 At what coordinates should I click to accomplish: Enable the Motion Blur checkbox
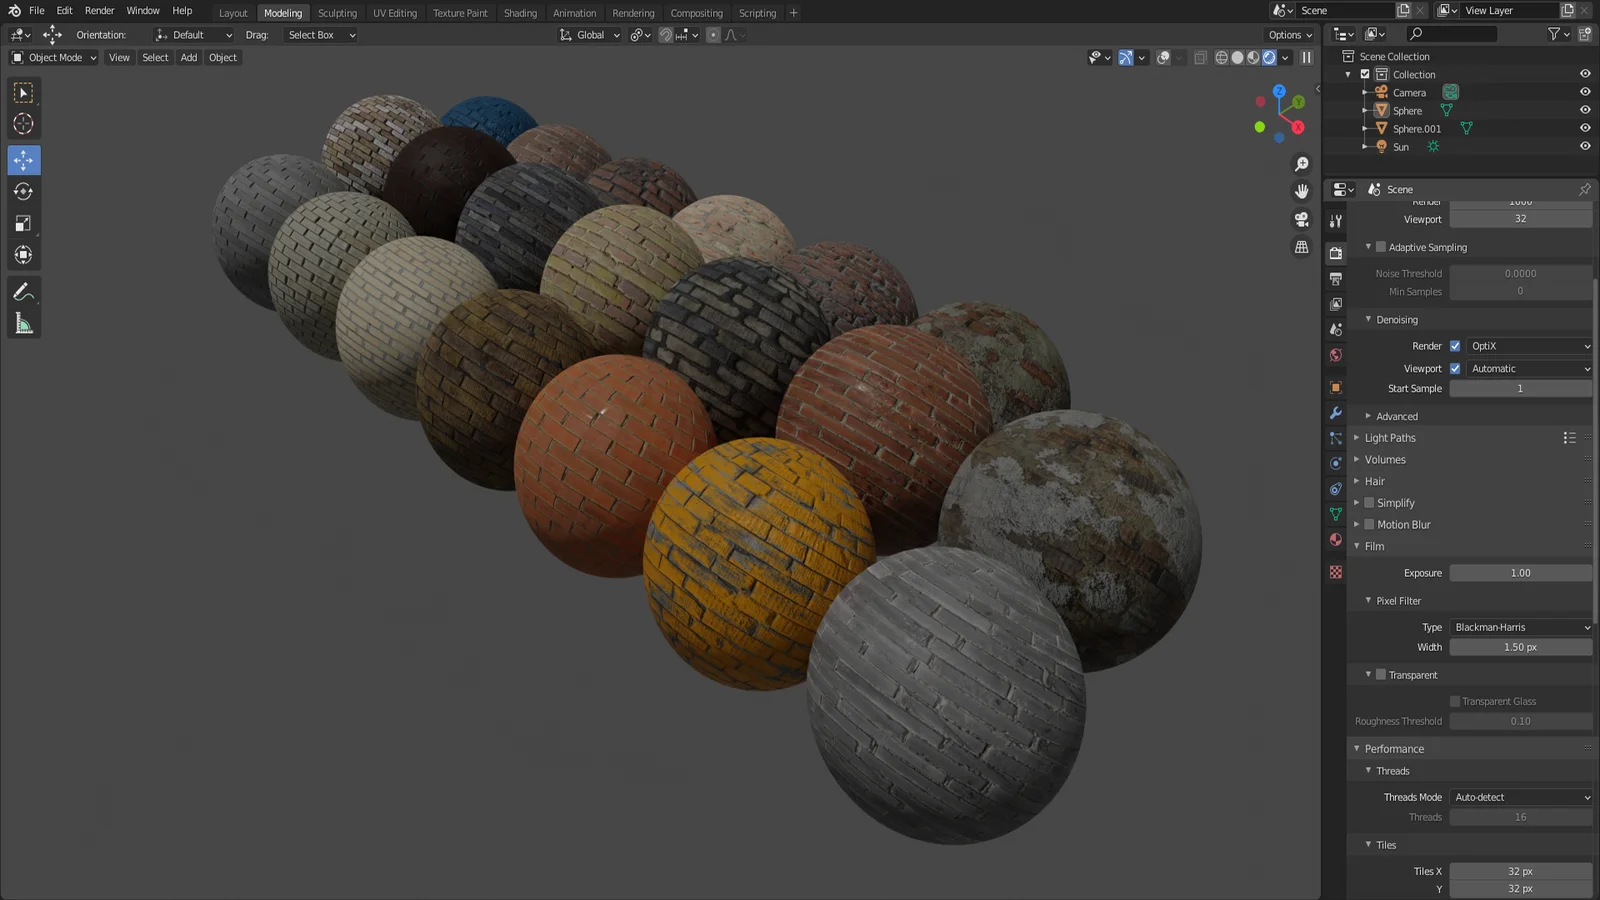[x=1368, y=524]
